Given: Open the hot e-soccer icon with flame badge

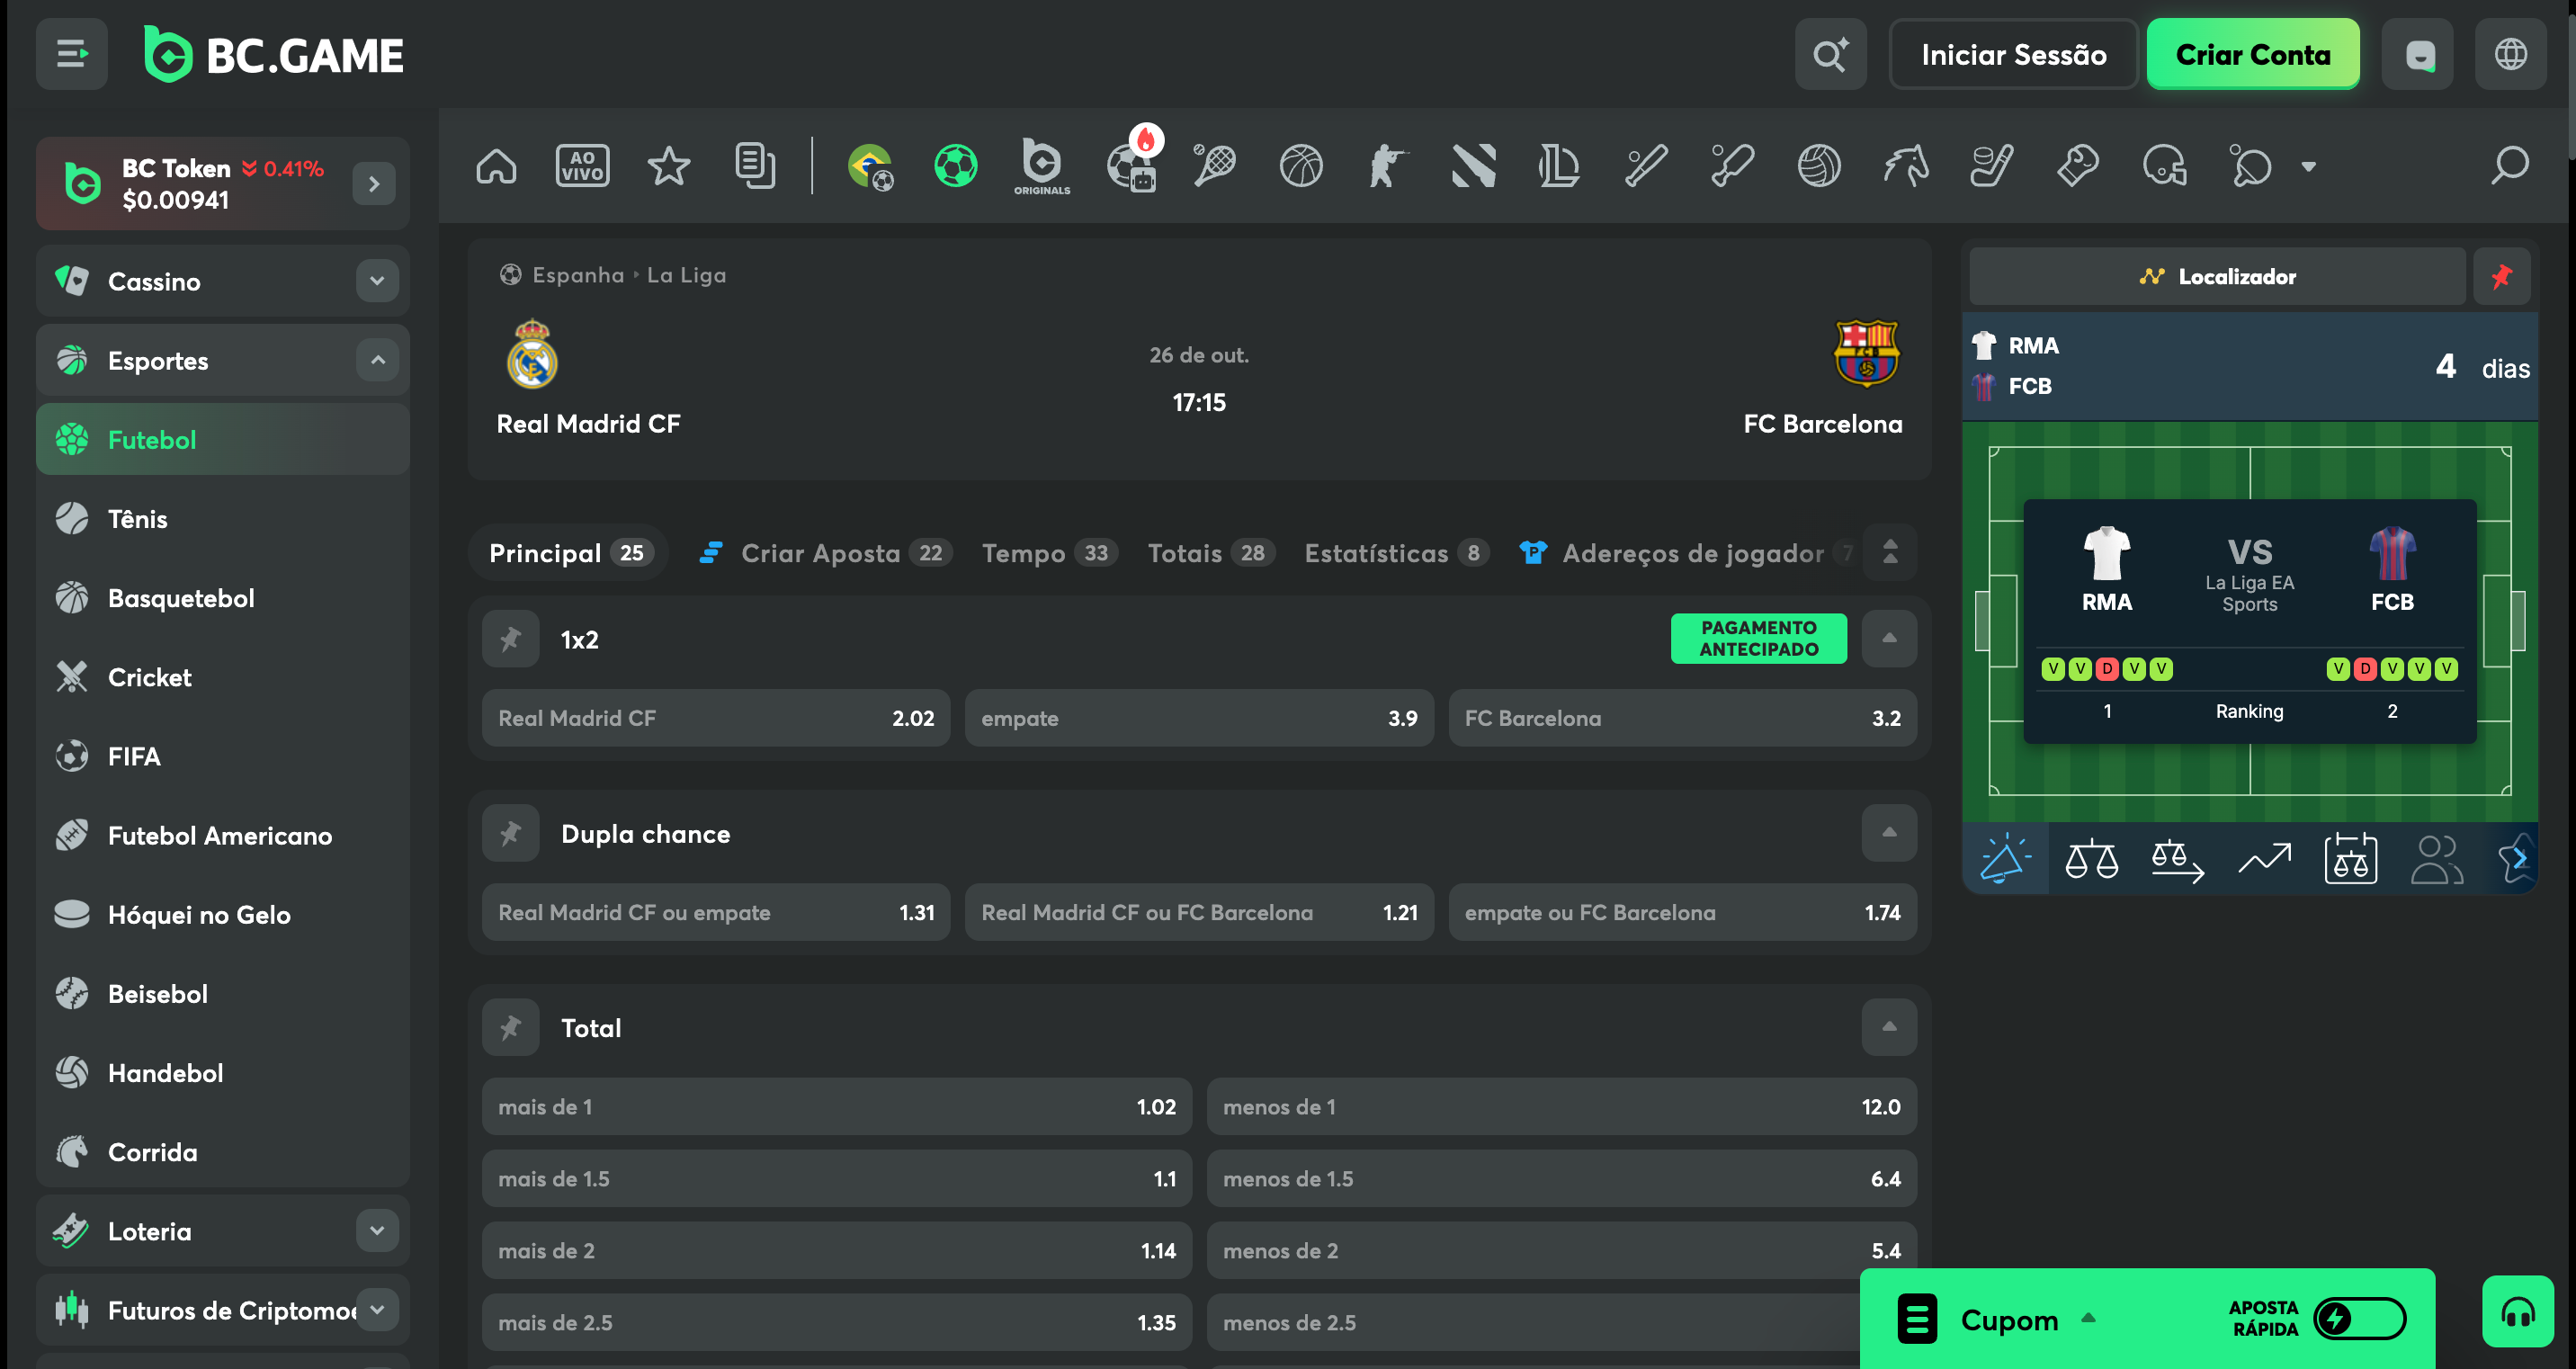Looking at the screenshot, I should tap(1132, 160).
